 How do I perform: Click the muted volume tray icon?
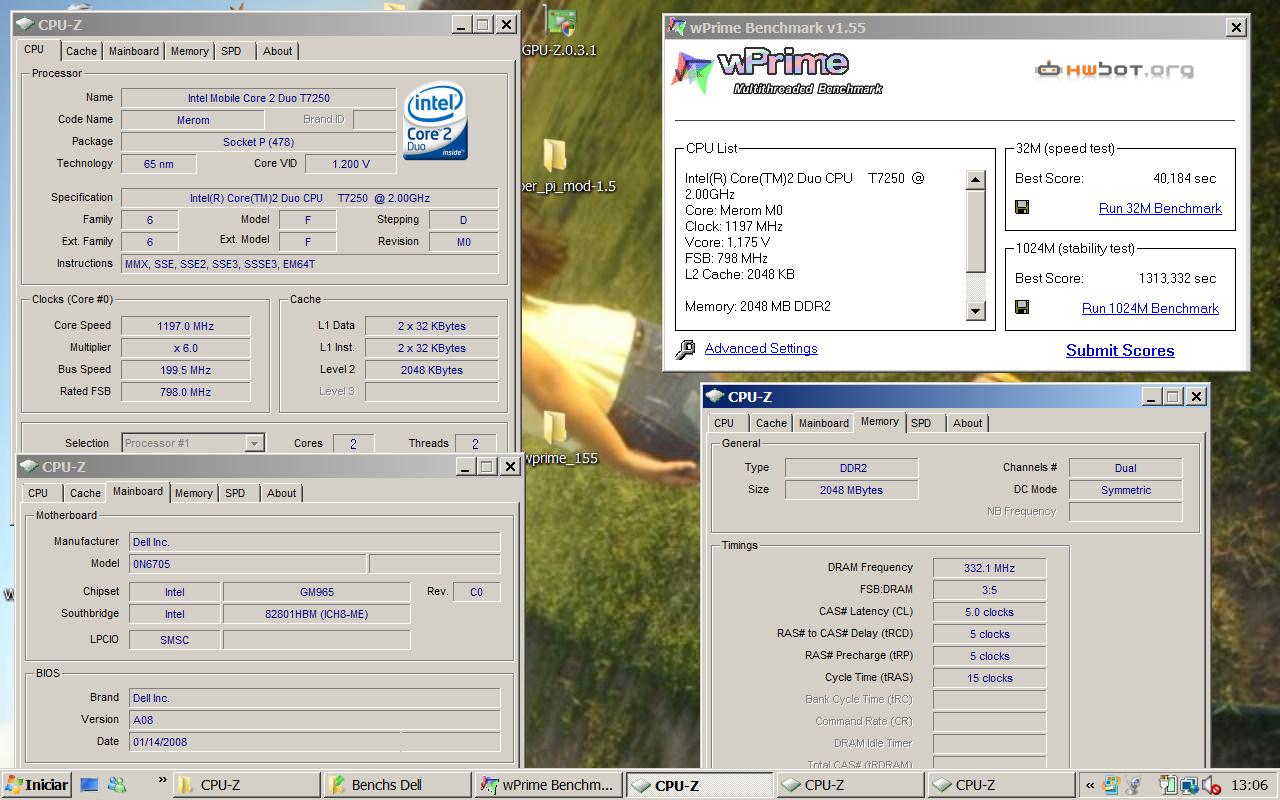(1211, 785)
